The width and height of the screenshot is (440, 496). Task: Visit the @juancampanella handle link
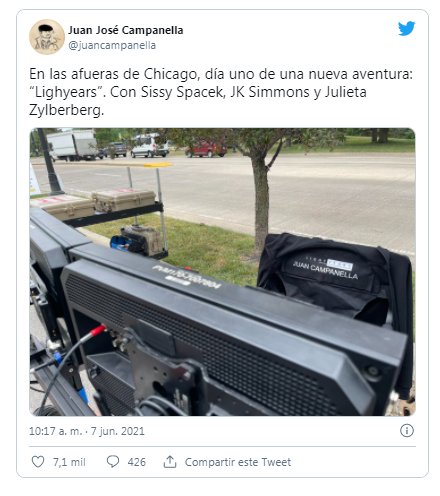point(112,45)
